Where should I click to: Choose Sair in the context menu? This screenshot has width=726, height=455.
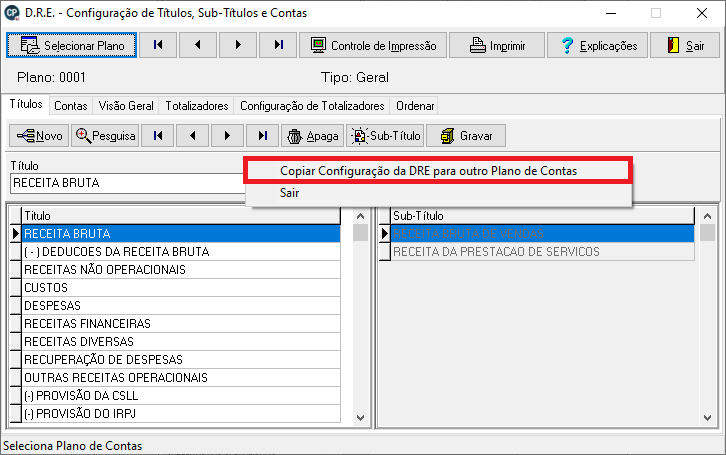coord(438,193)
